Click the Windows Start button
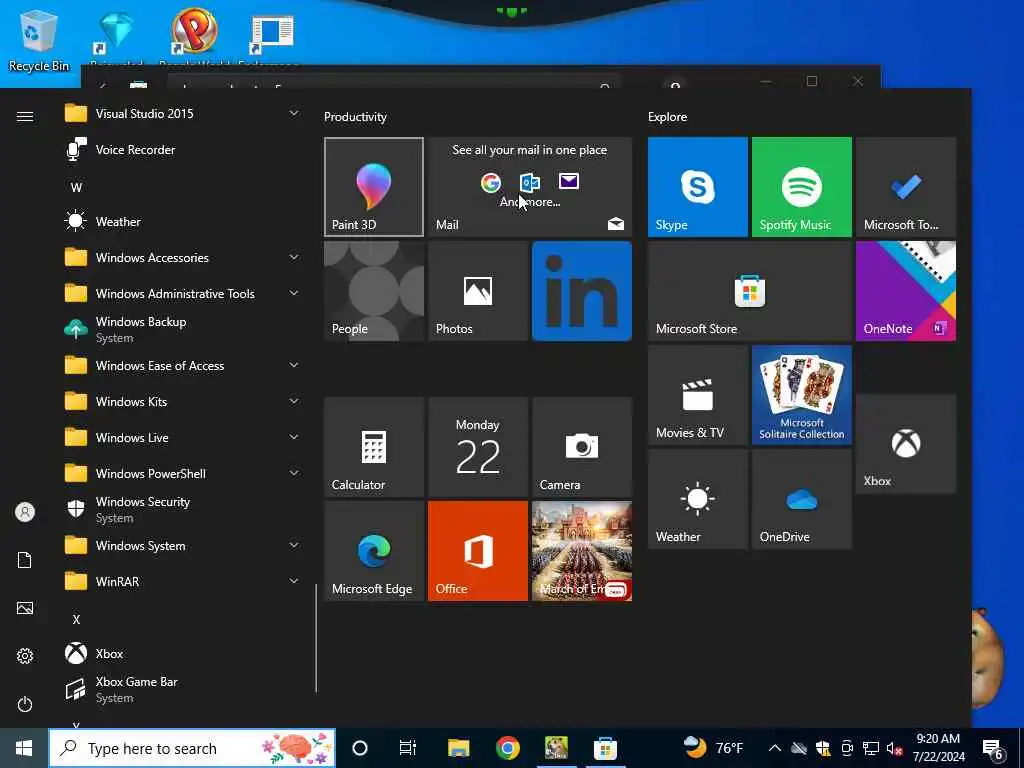1024x768 pixels. coord(24,748)
